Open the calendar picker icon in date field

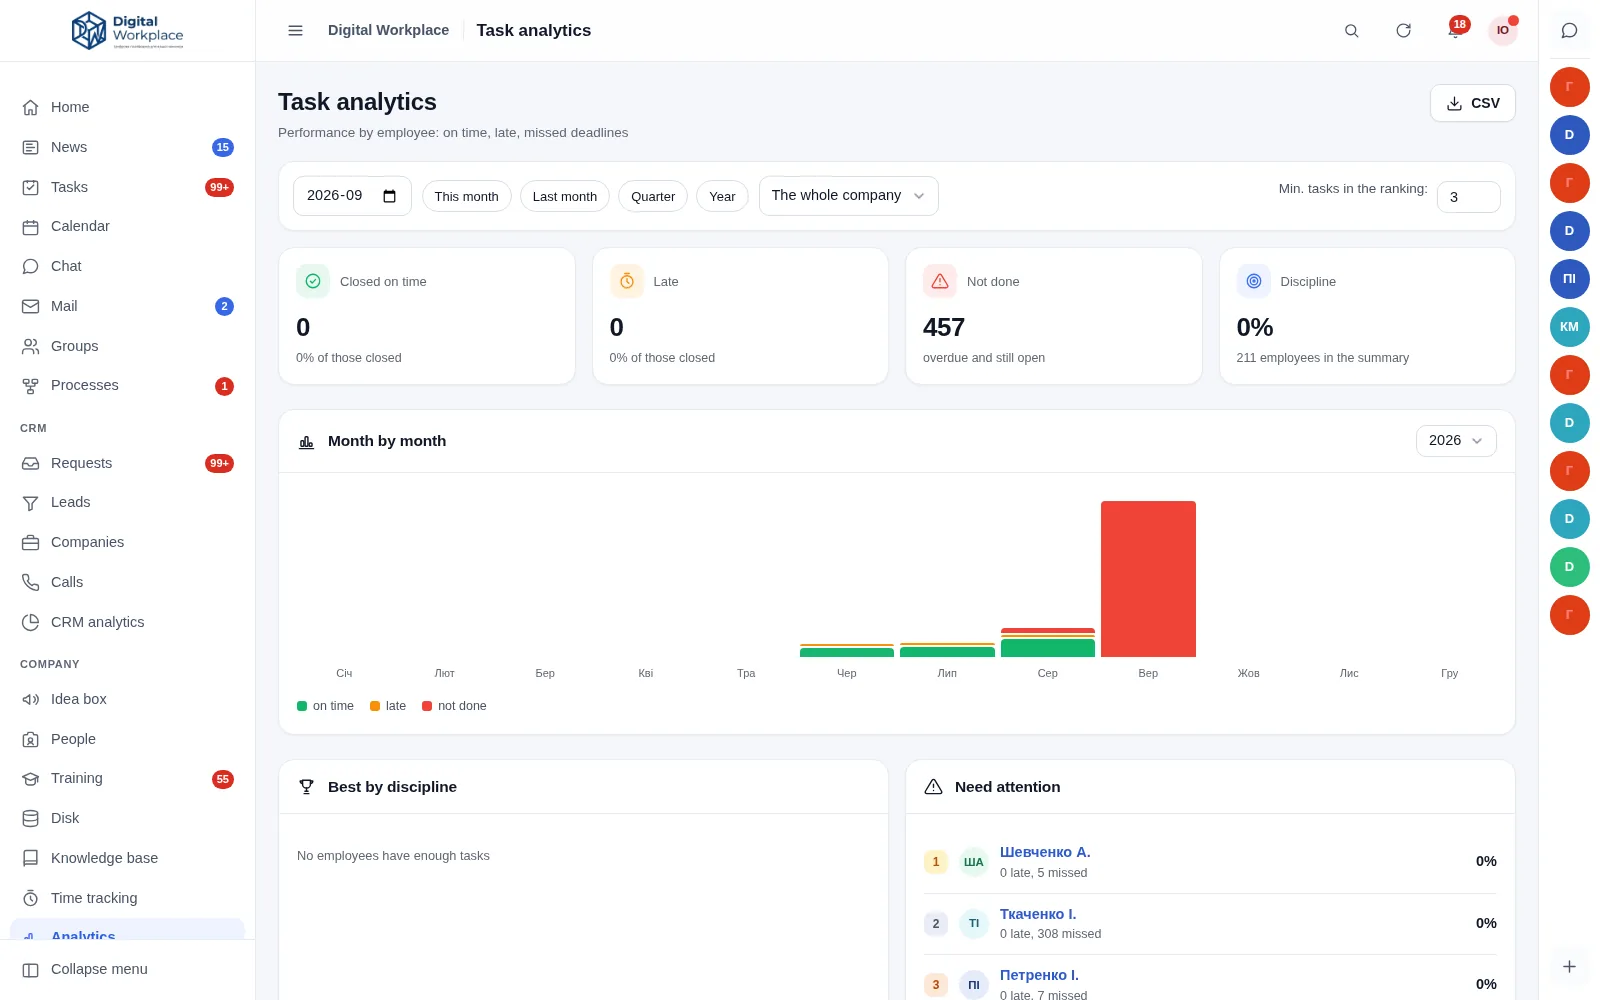390,196
